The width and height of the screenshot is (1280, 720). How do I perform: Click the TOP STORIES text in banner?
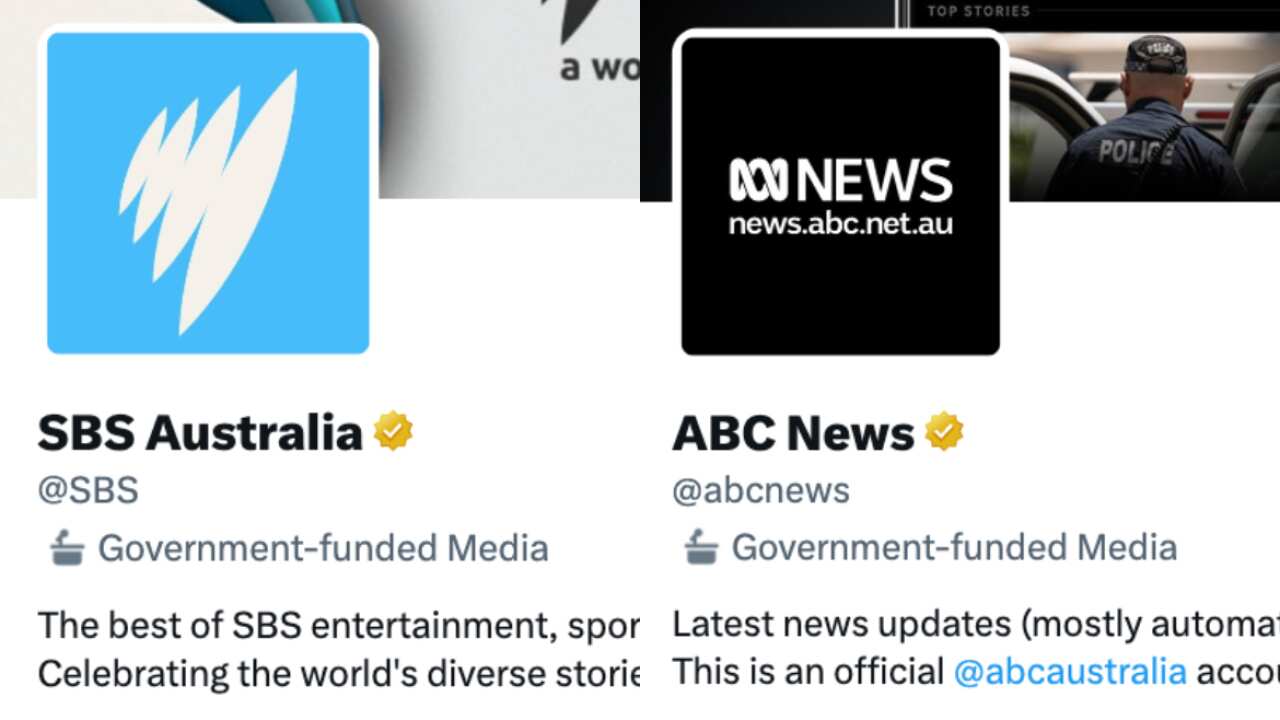[979, 11]
